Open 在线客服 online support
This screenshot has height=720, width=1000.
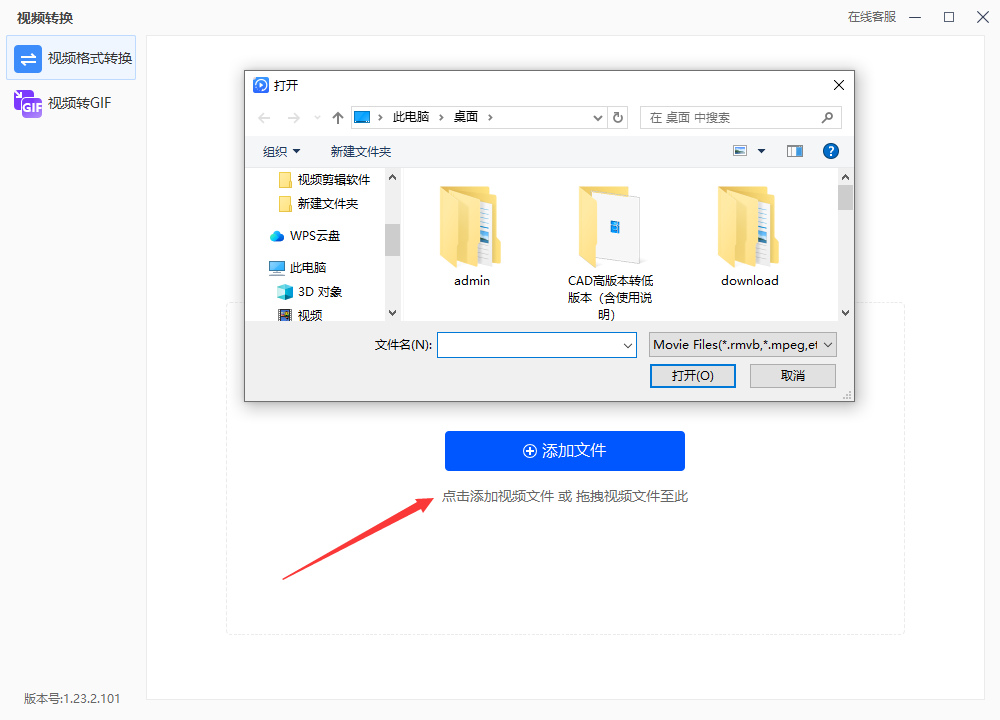tap(871, 17)
